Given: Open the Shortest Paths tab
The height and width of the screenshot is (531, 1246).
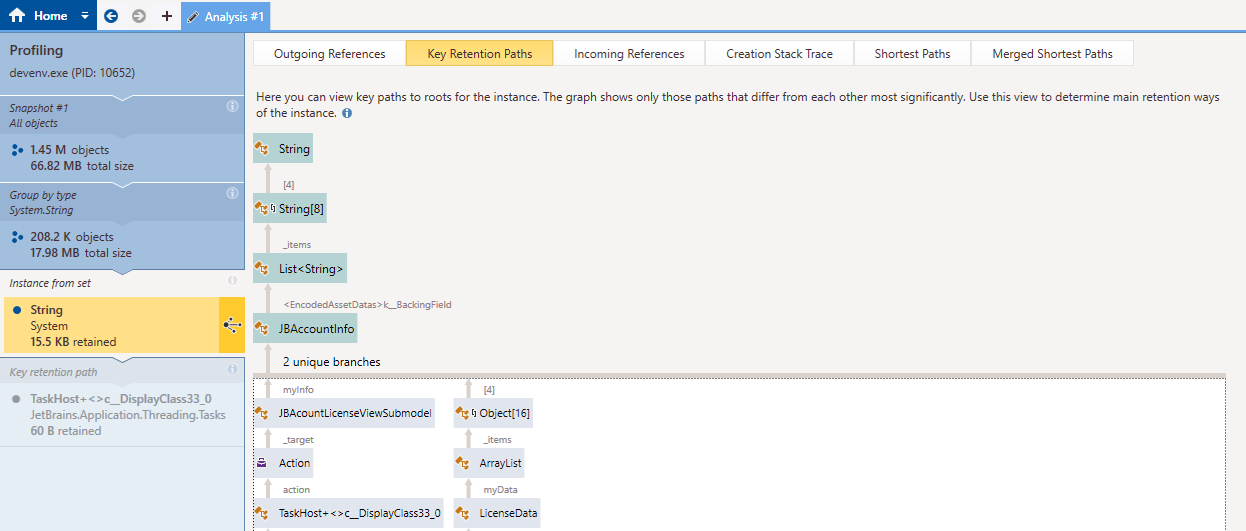Looking at the screenshot, I should pyautogui.click(x=912, y=54).
